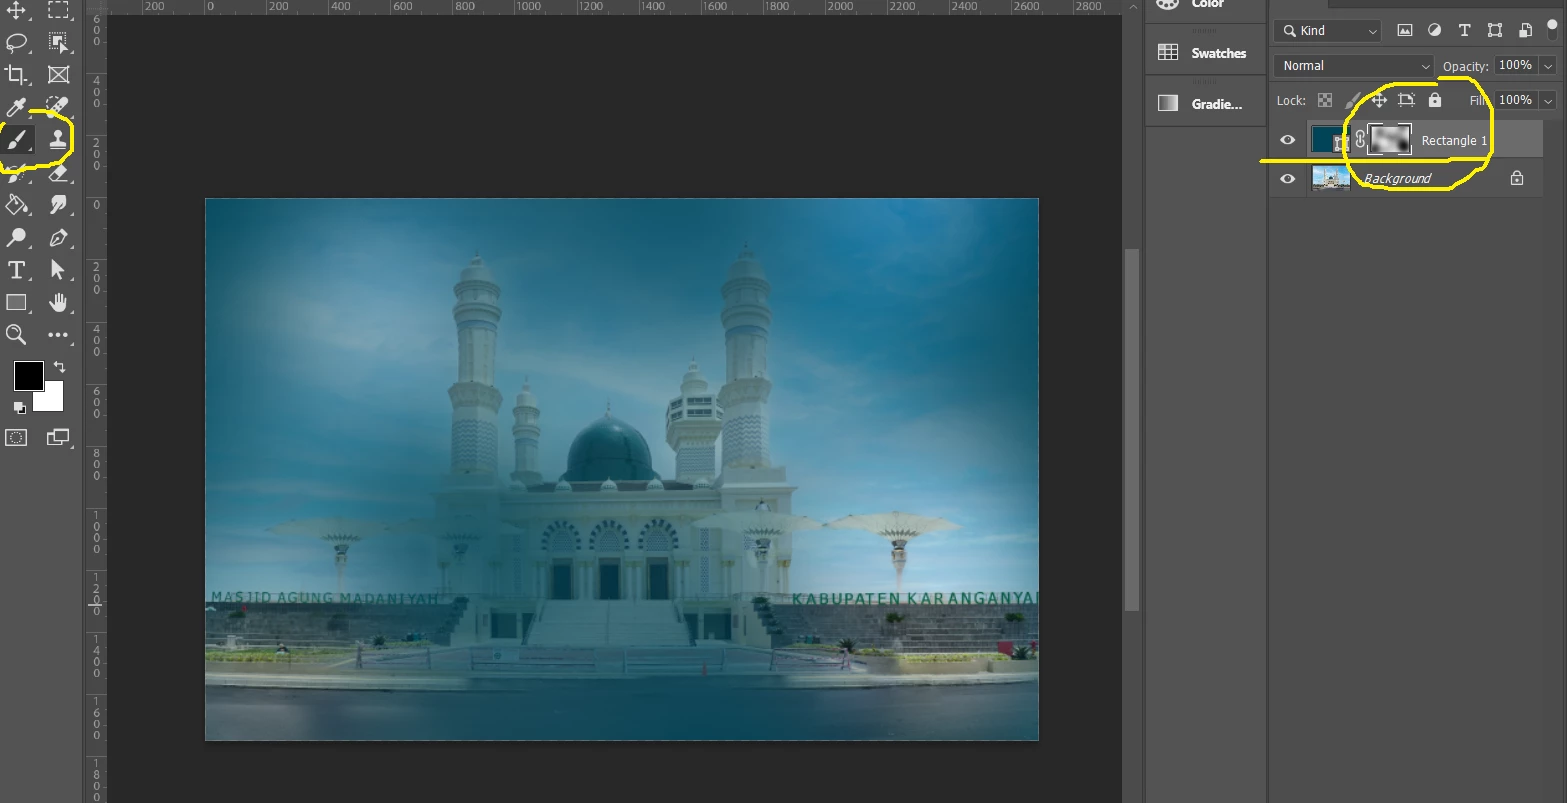Open the collapsed Swatches panel

[x=1204, y=53]
